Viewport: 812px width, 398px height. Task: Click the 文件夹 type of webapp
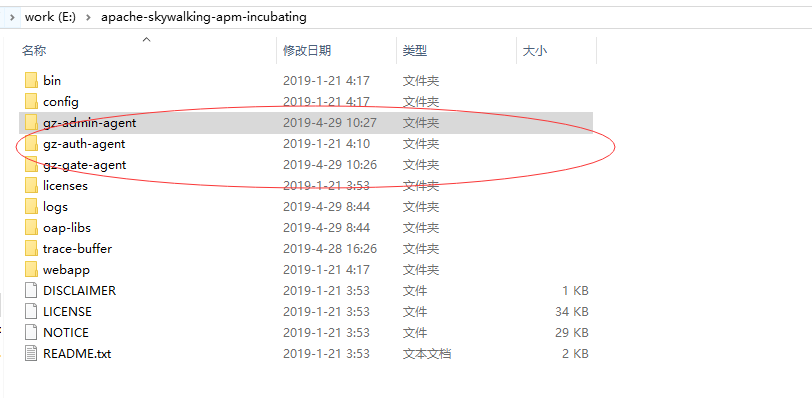click(x=421, y=270)
